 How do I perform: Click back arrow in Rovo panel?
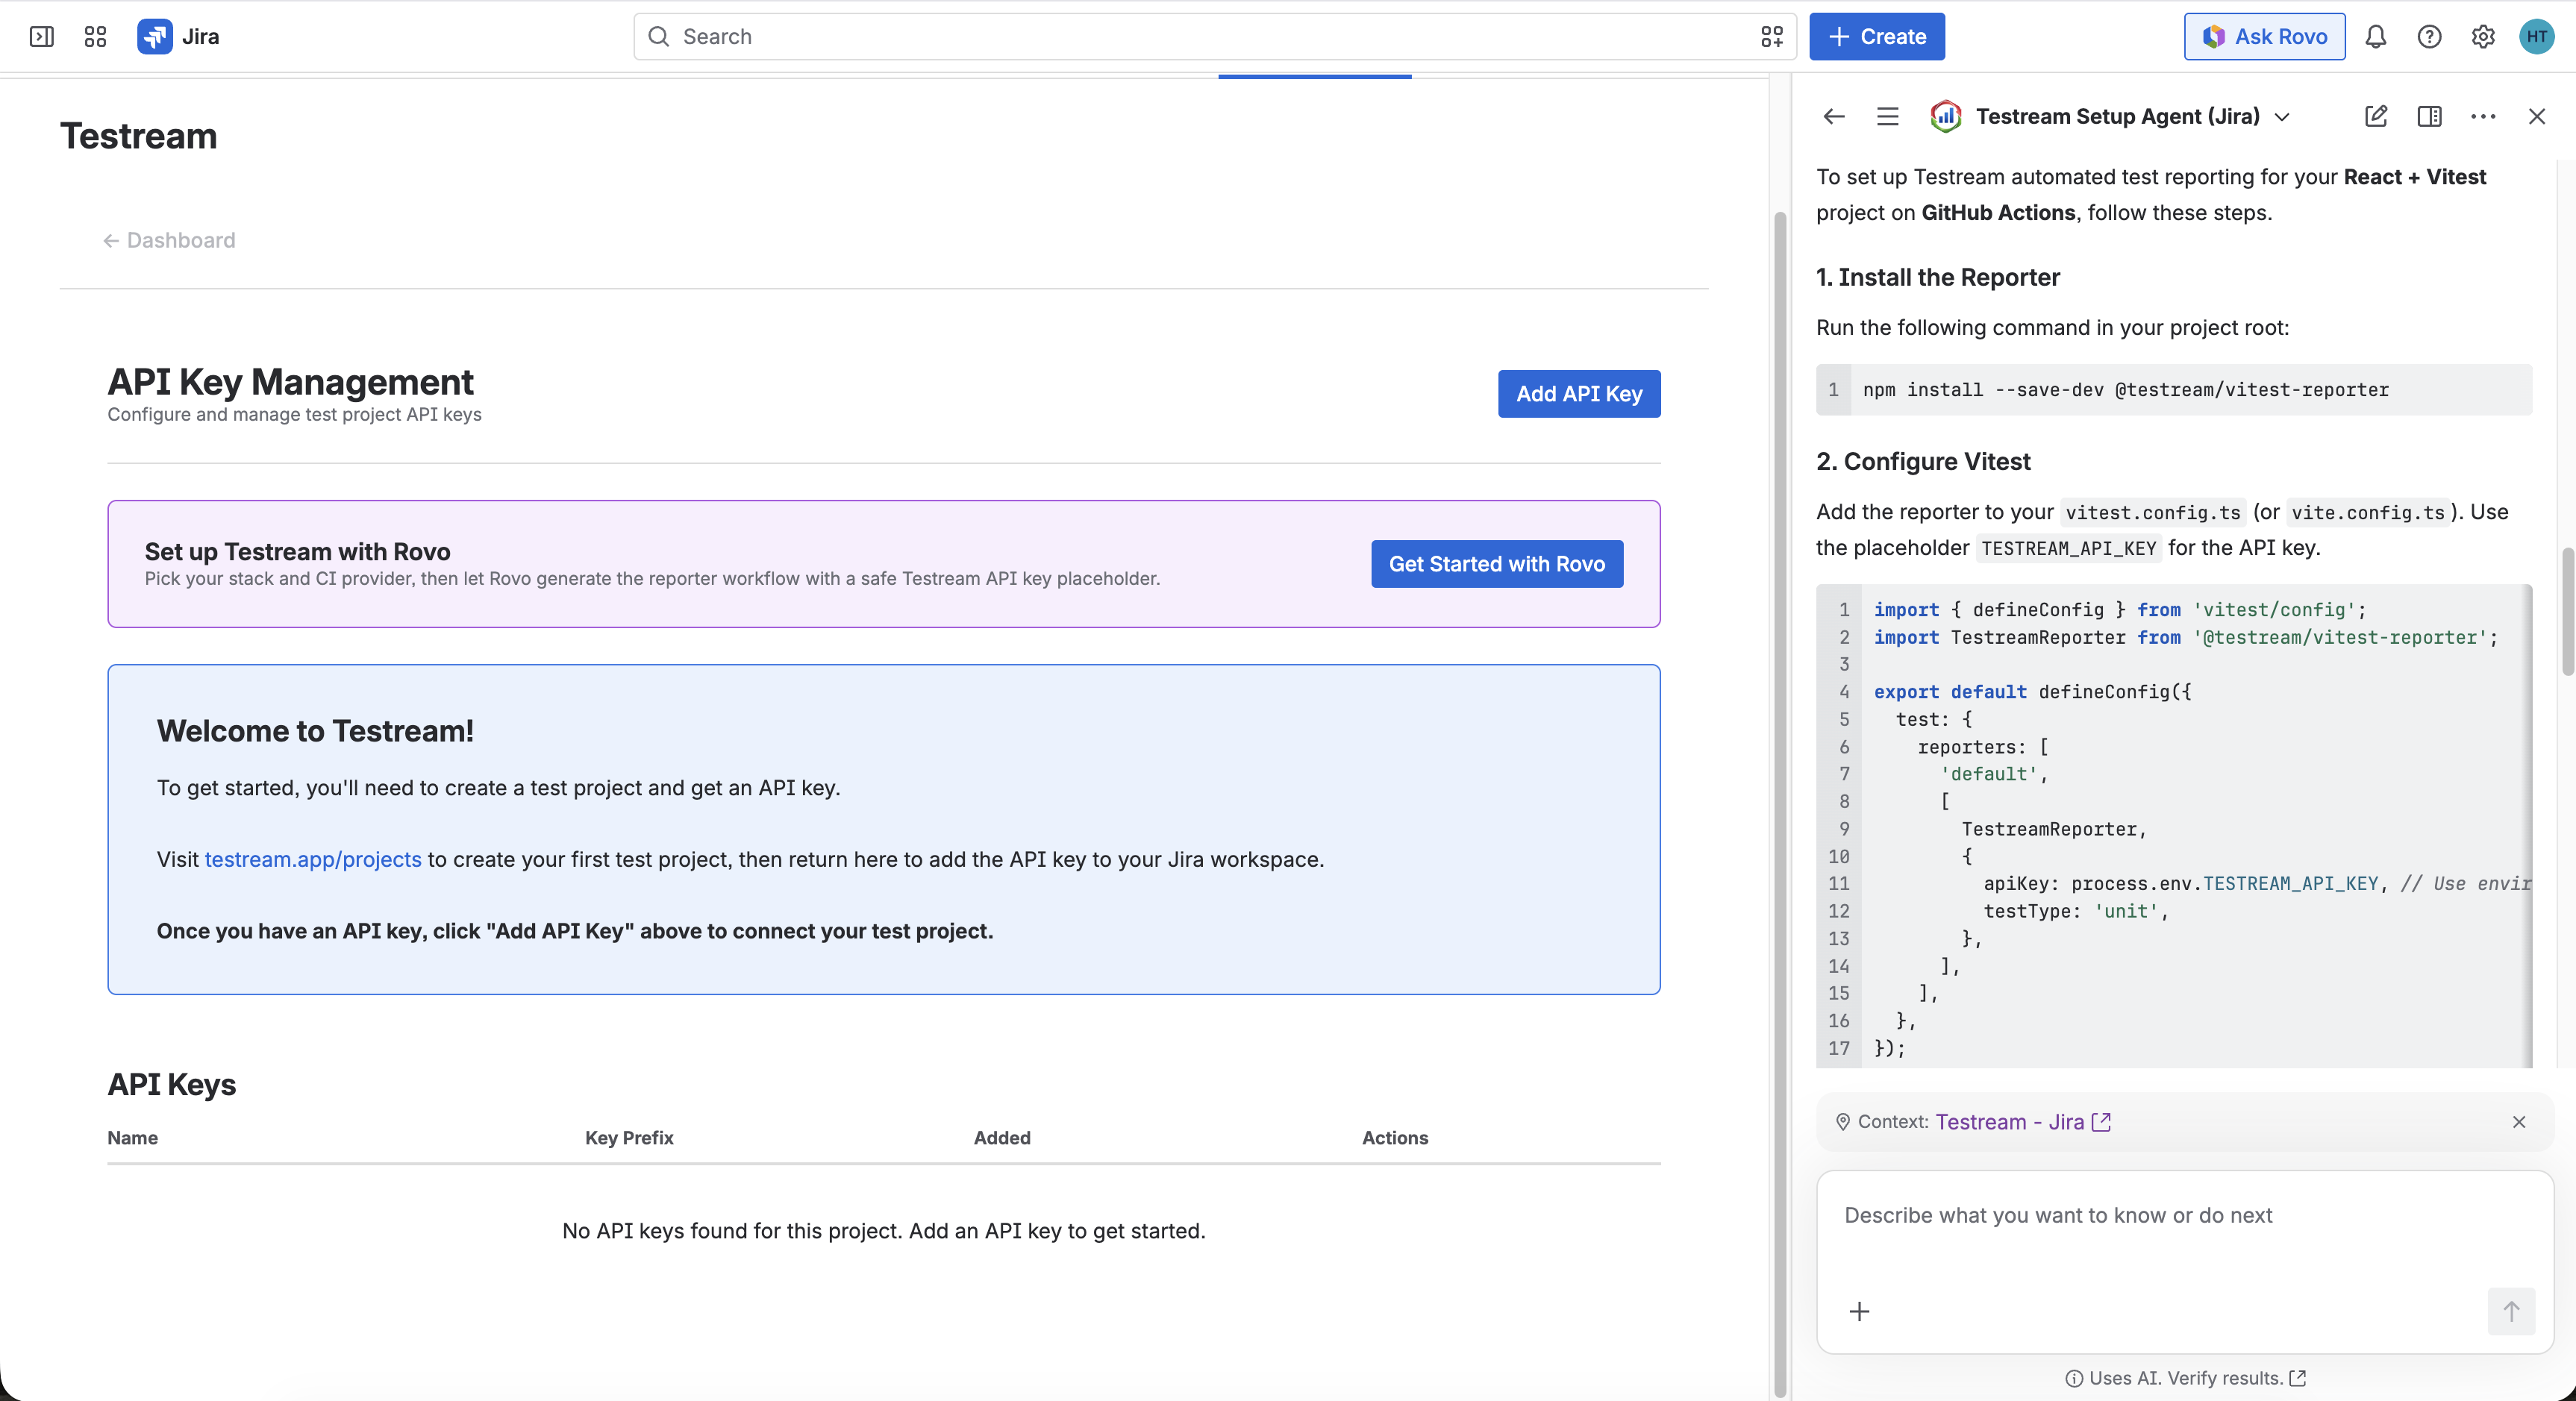coord(1833,117)
